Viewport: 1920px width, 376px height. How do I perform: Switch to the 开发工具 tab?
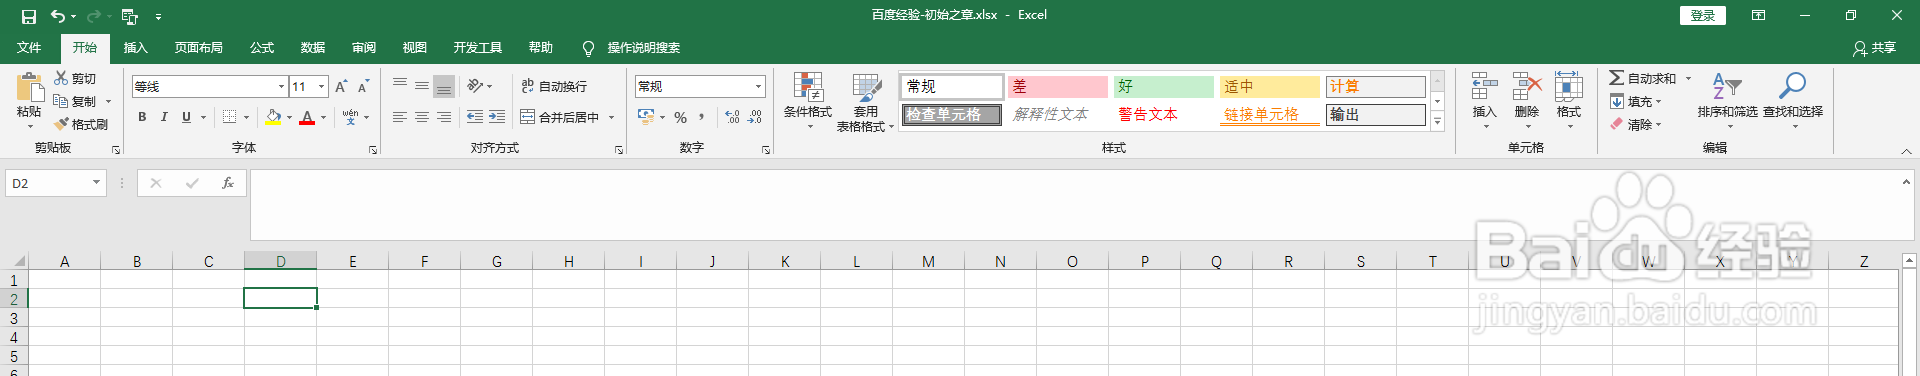point(477,48)
